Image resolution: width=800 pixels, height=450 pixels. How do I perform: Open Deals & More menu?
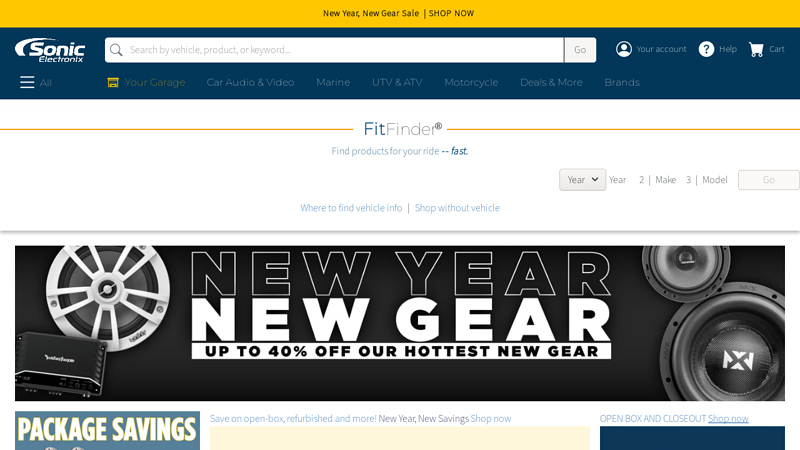click(x=551, y=82)
